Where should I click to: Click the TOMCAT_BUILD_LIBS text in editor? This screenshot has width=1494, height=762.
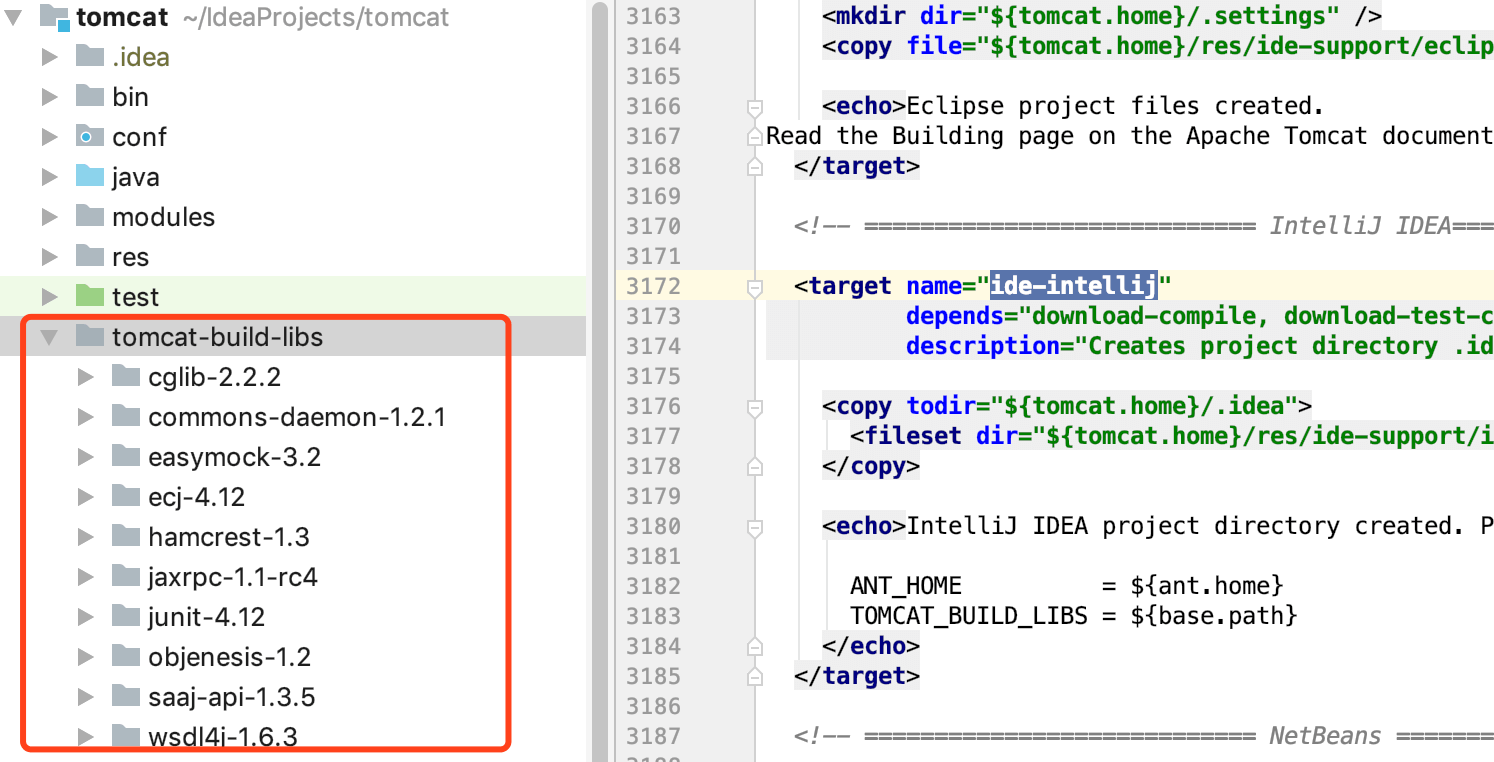point(968,617)
